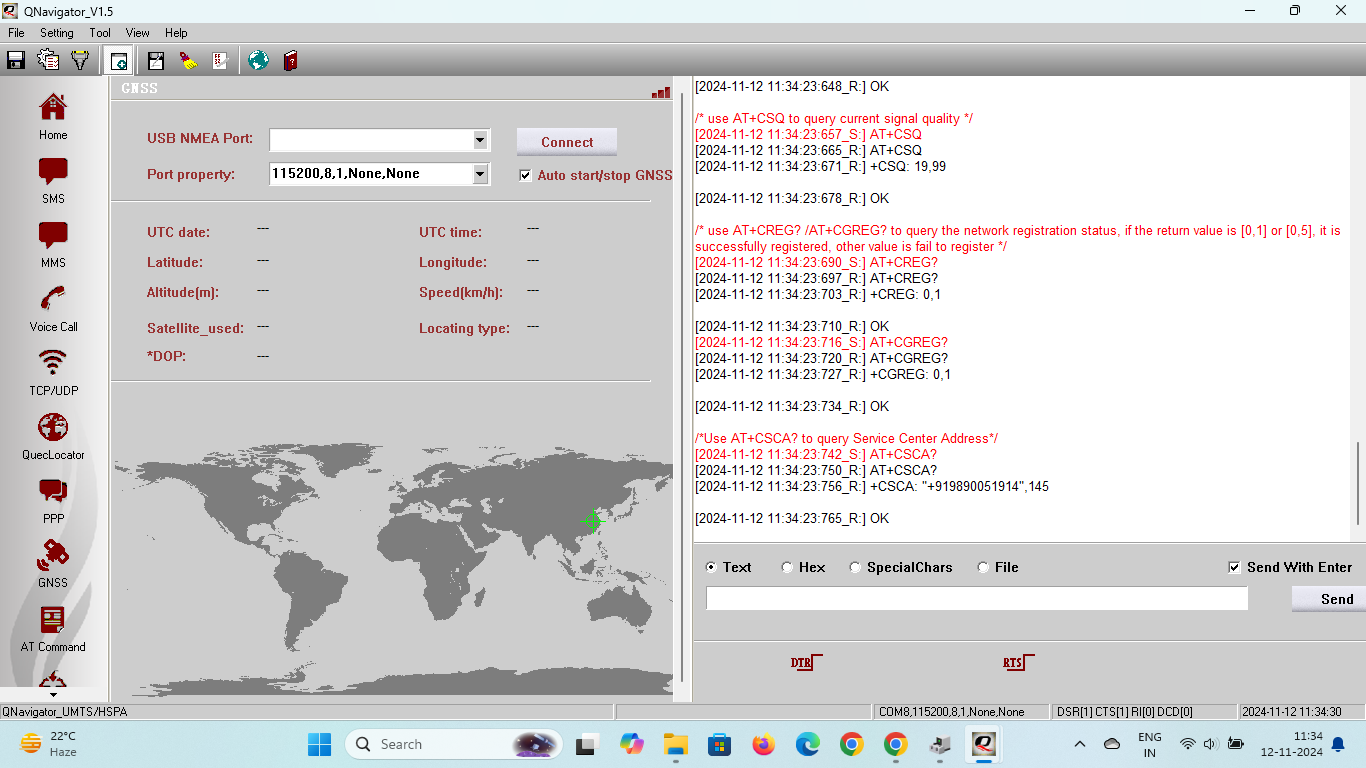The height and width of the screenshot is (768, 1366).
Task: Open the Setting menu
Action: click(x=57, y=33)
